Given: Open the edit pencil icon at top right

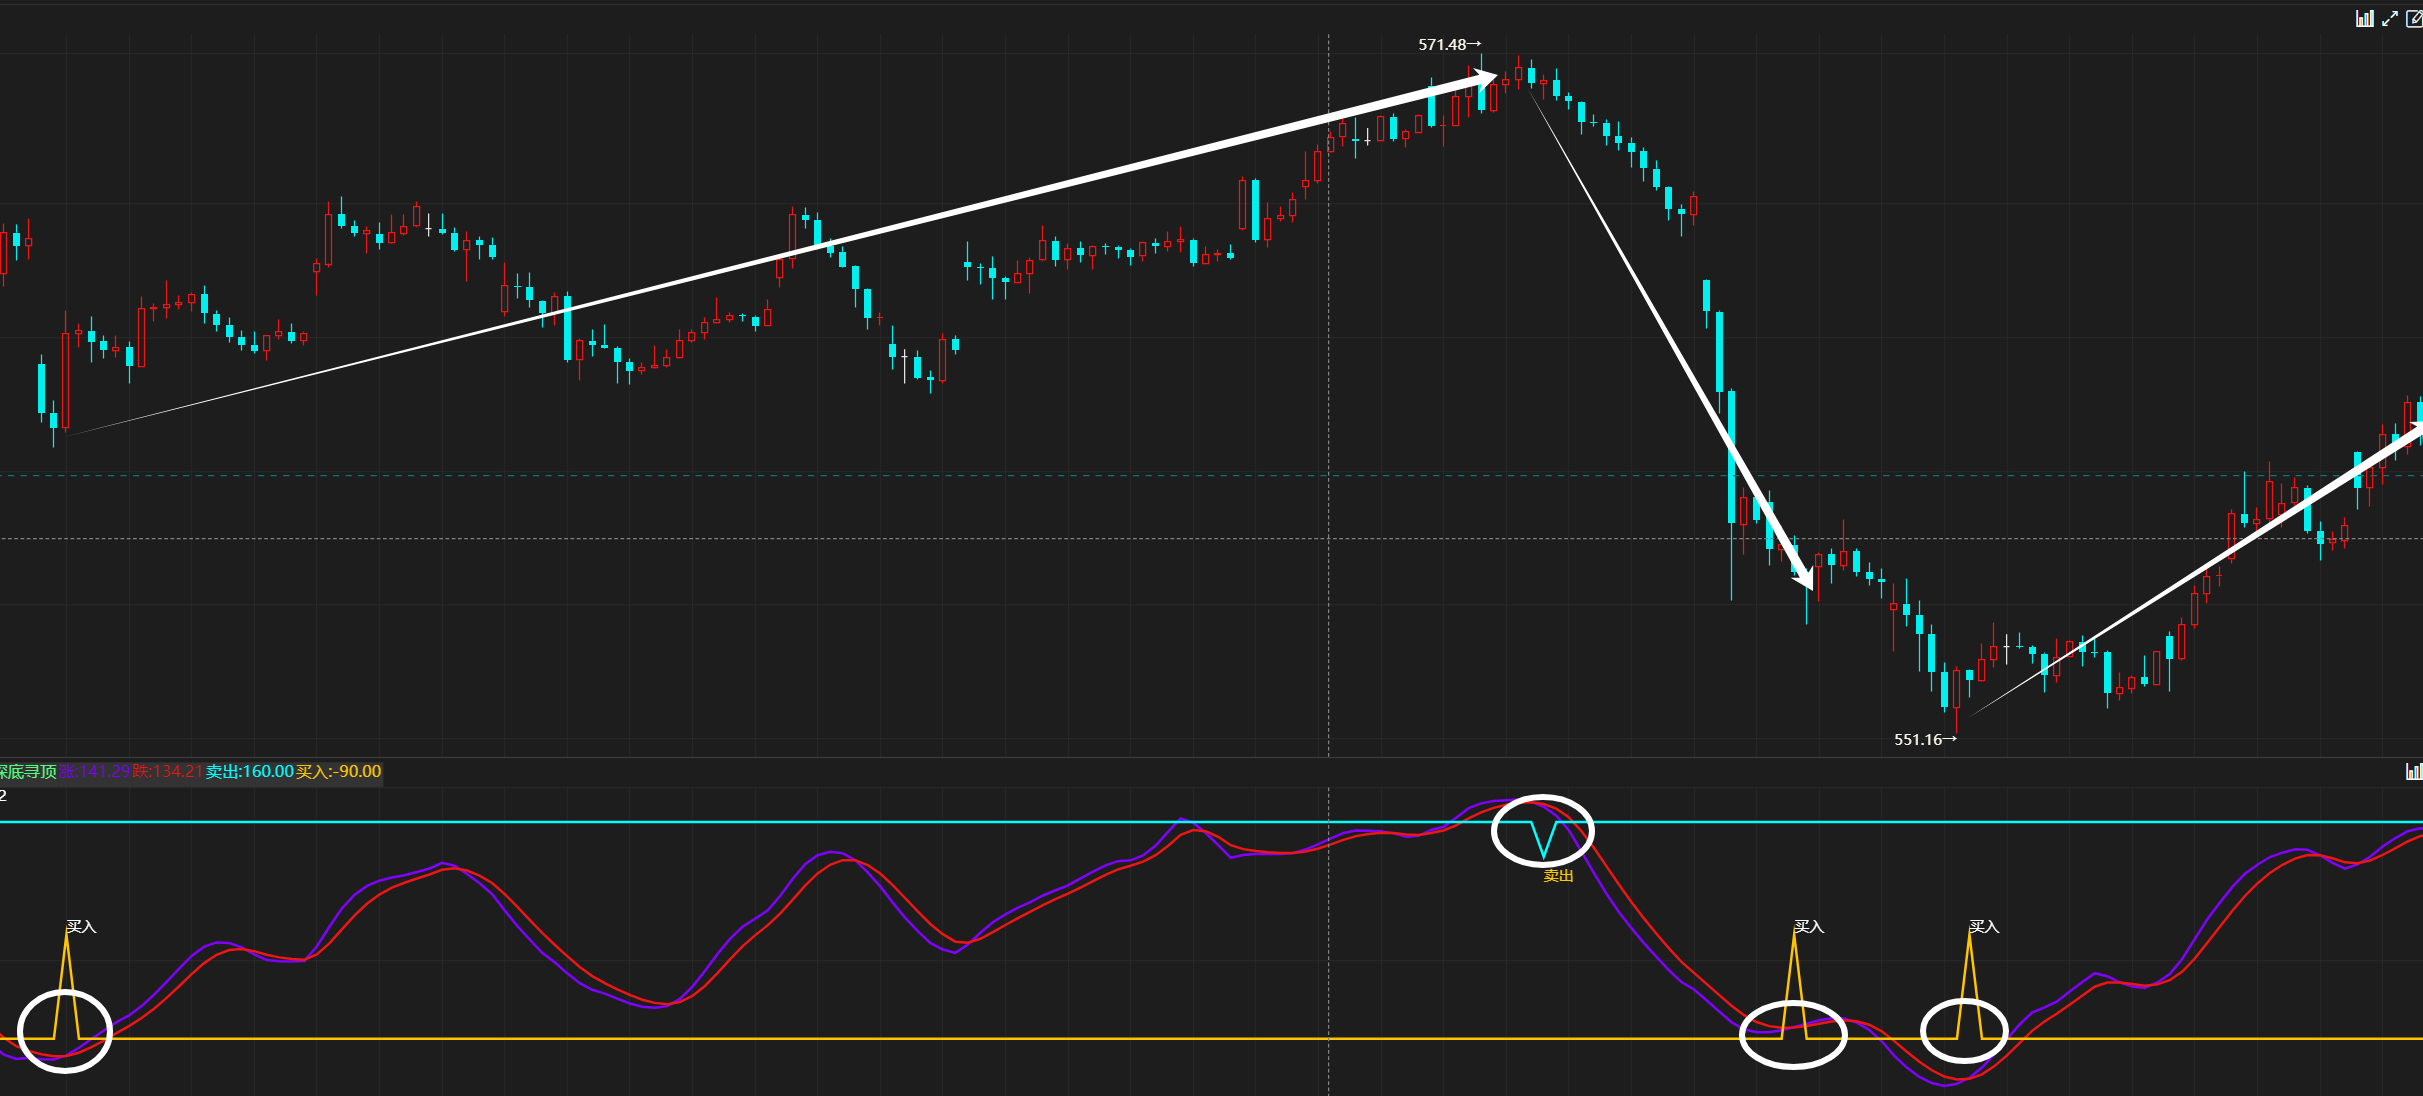Looking at the screenshot, I should [x=2414, y=18].
